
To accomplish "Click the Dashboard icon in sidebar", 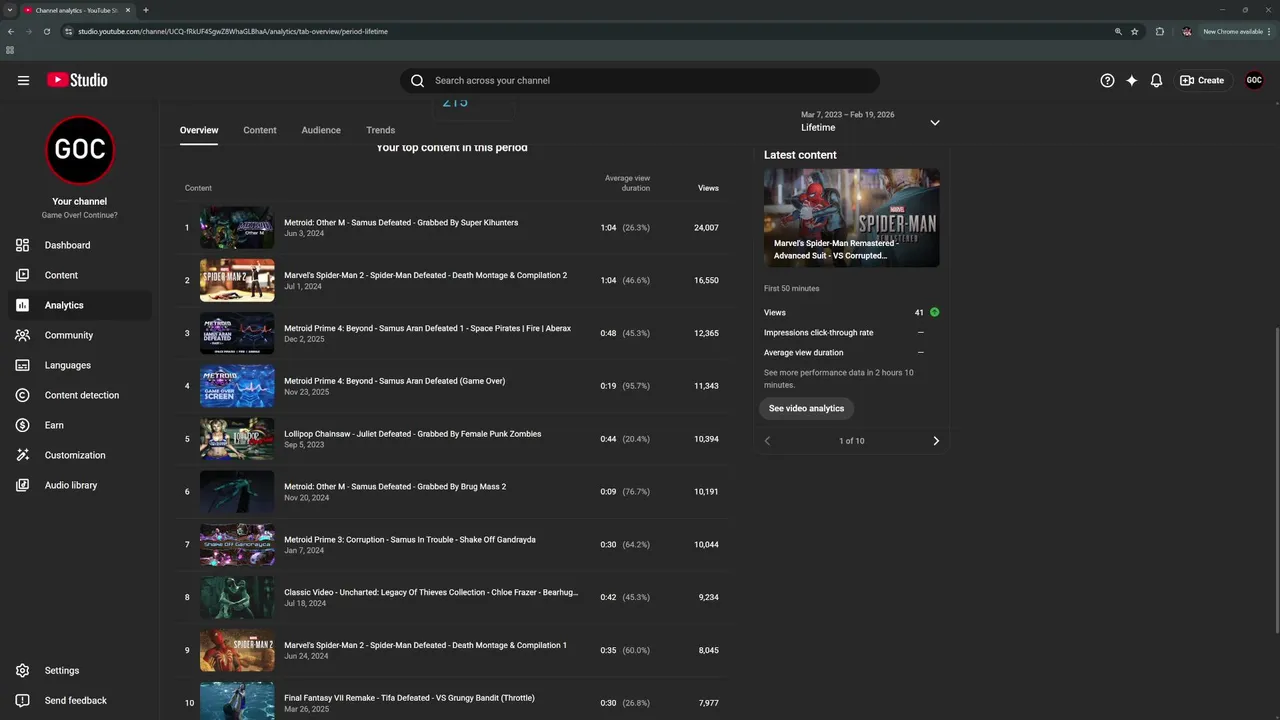I will point(23,245).
